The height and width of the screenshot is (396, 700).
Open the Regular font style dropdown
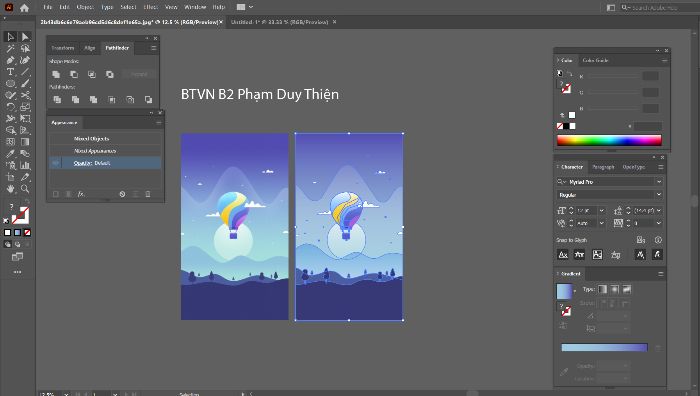coord(658,195)
